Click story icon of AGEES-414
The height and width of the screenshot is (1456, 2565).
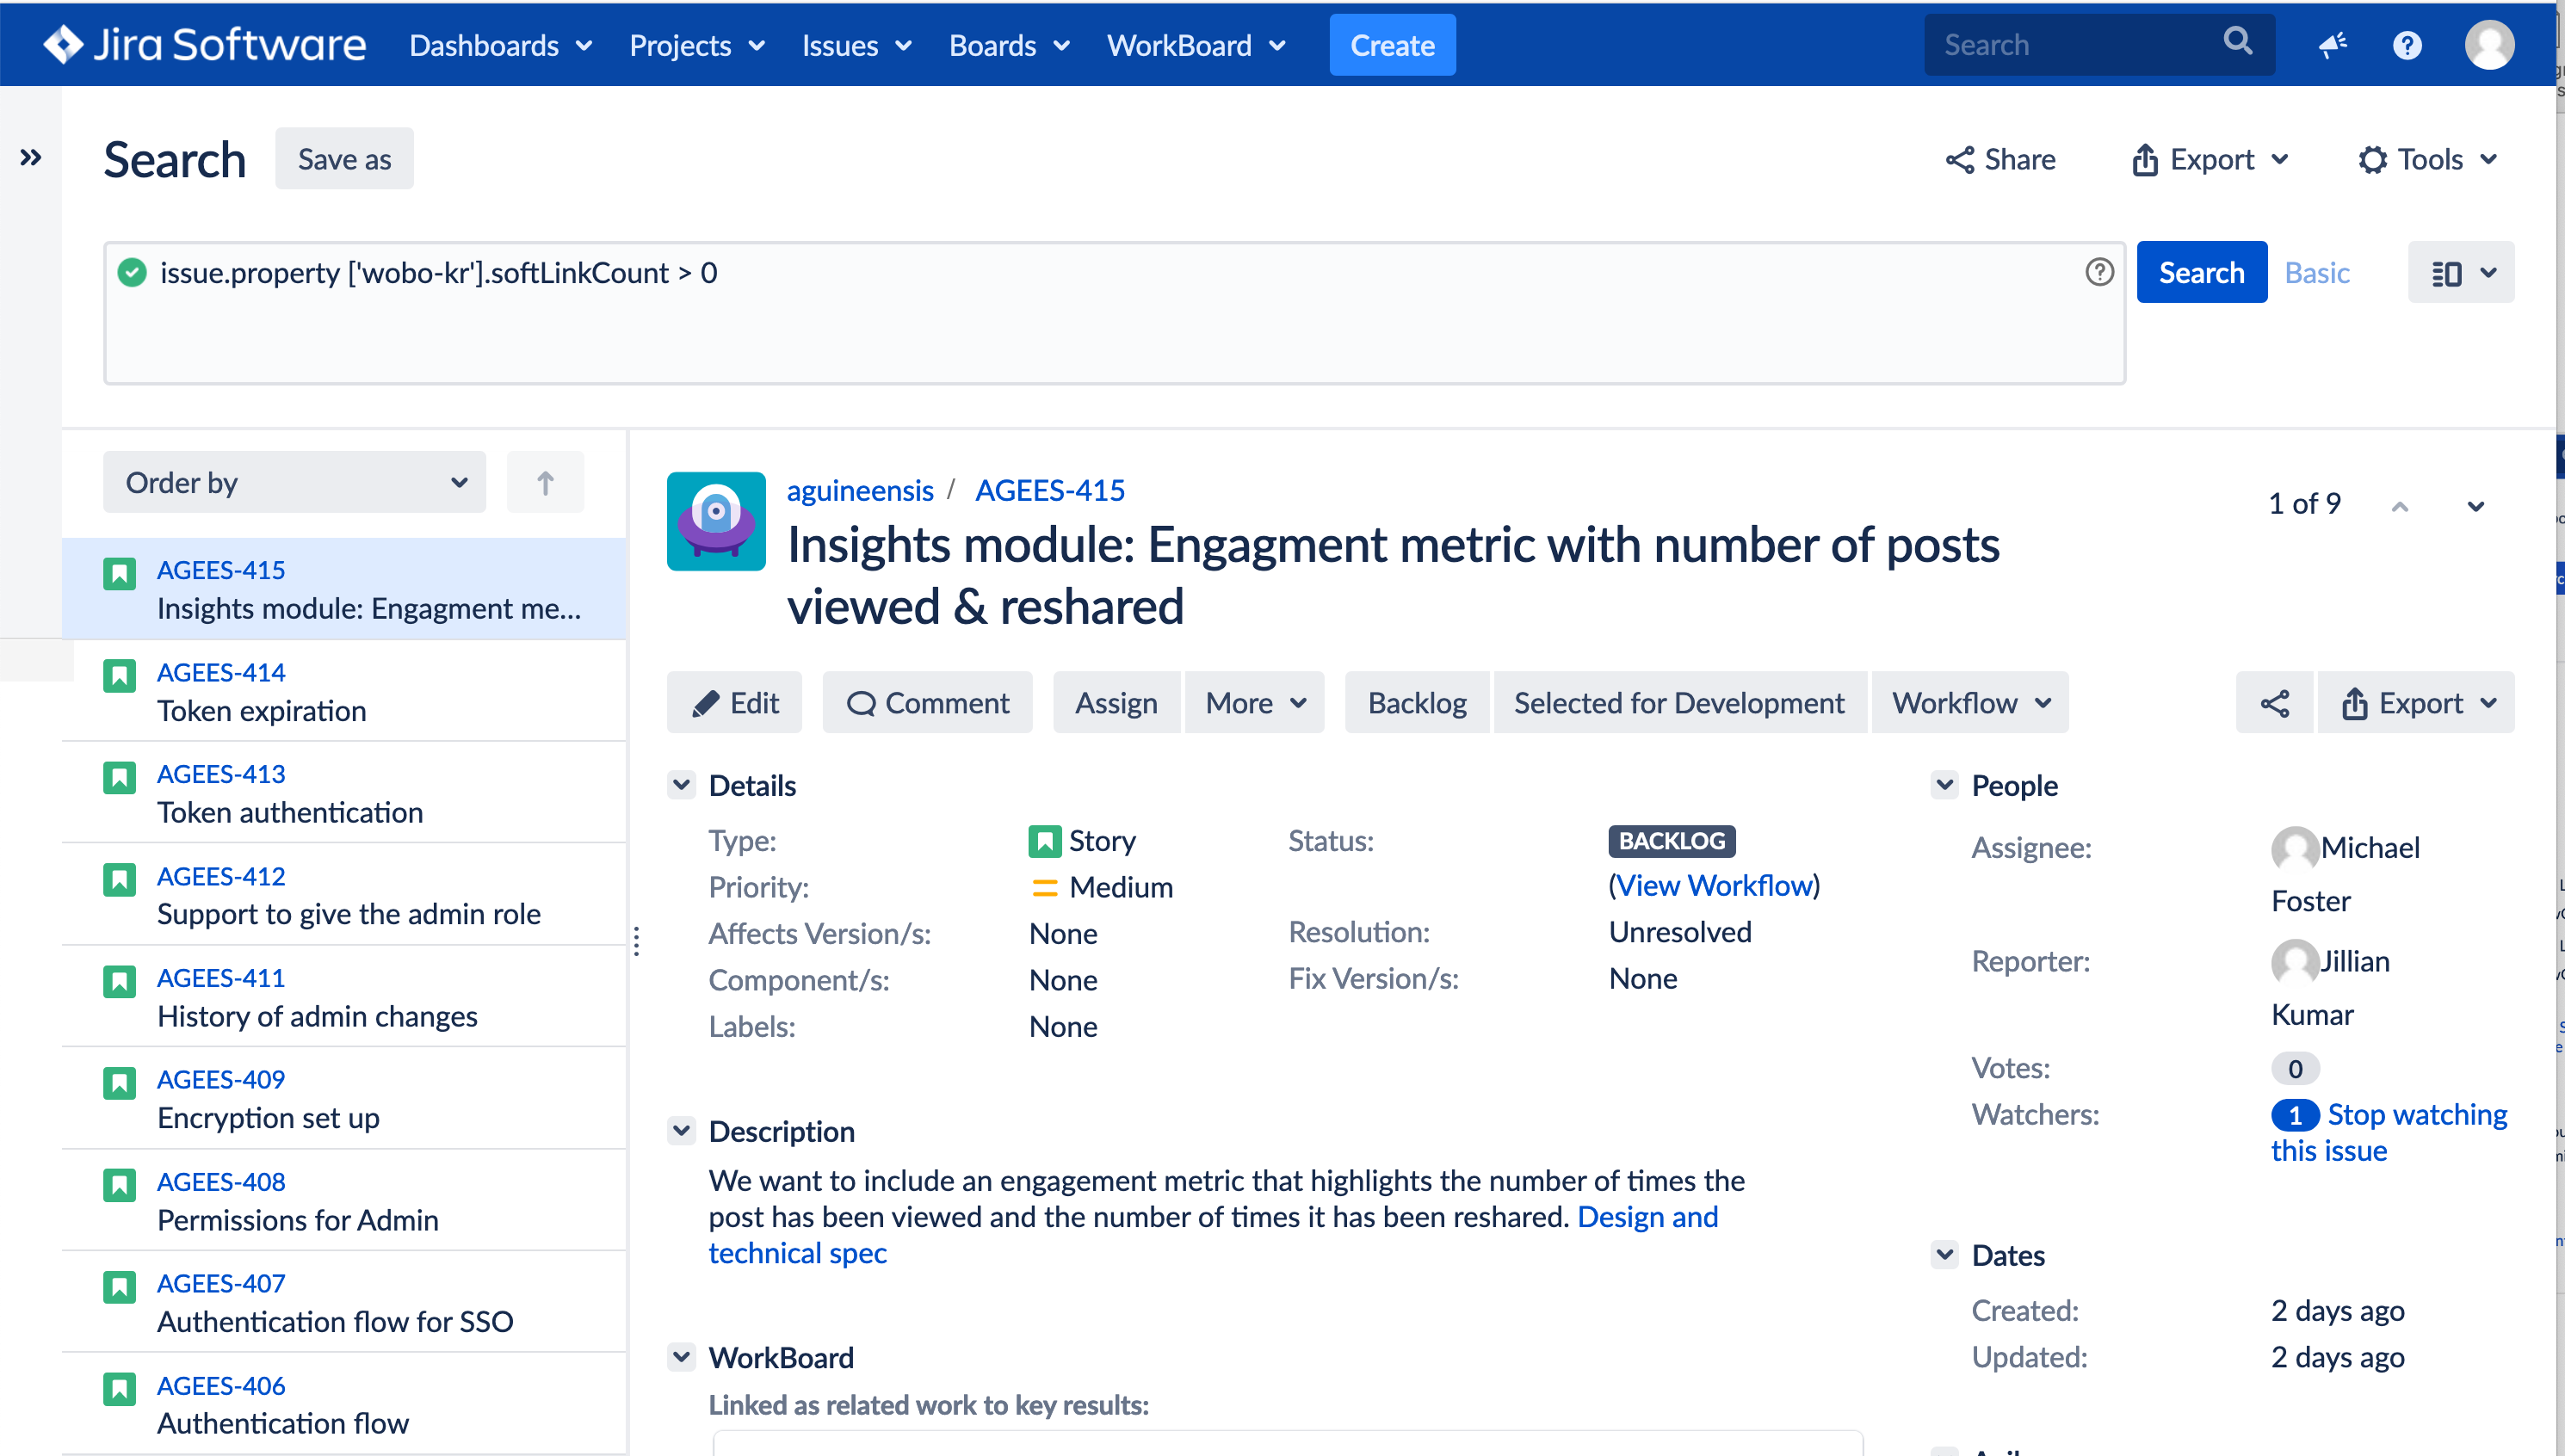(x=119, y=676)
